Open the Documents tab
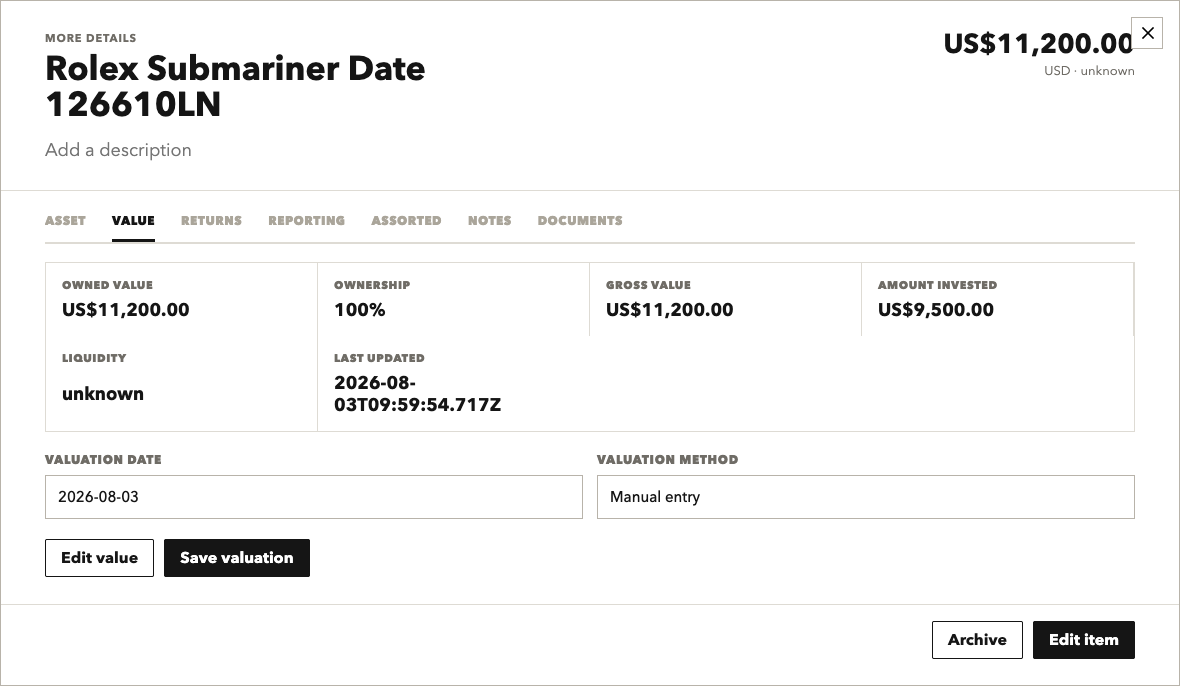Screen dimensions: 1180x686 [580, 220]
